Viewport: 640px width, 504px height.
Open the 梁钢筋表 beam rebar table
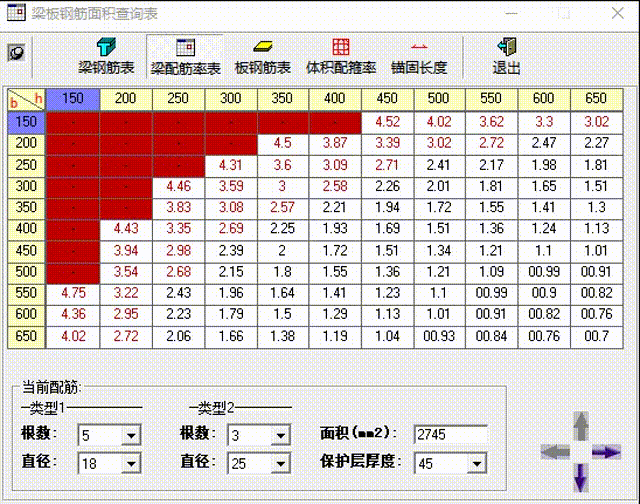click(x=106, y=56)
